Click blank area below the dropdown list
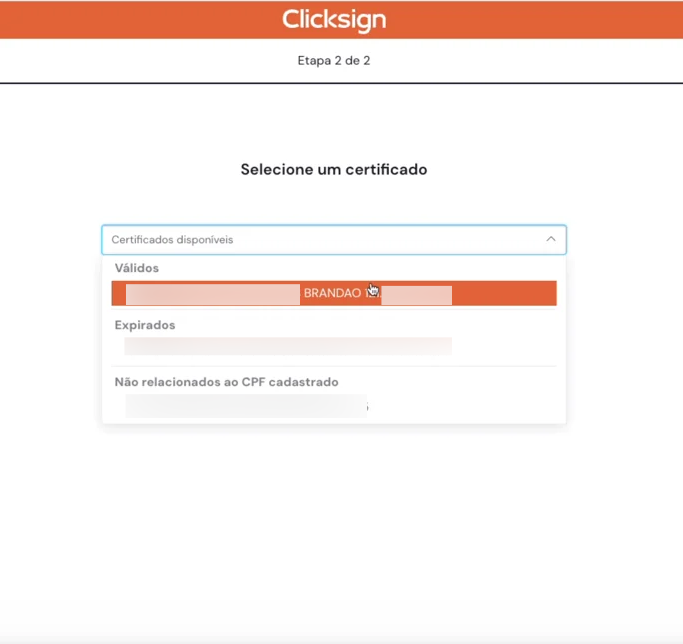Viewport: 683px width, 644px height. 333,520
